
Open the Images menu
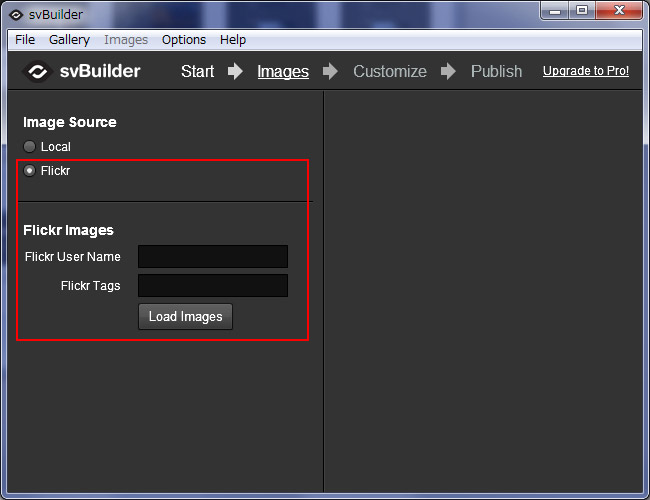pos(126,40)
